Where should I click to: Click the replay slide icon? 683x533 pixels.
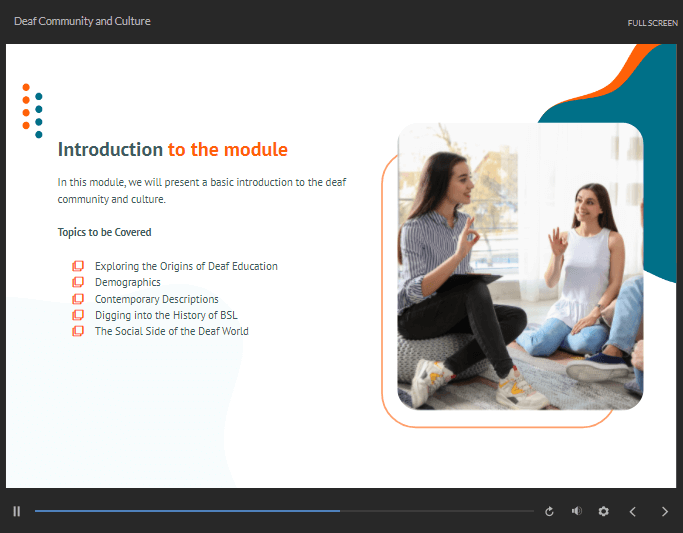click(x=549, y=511)
